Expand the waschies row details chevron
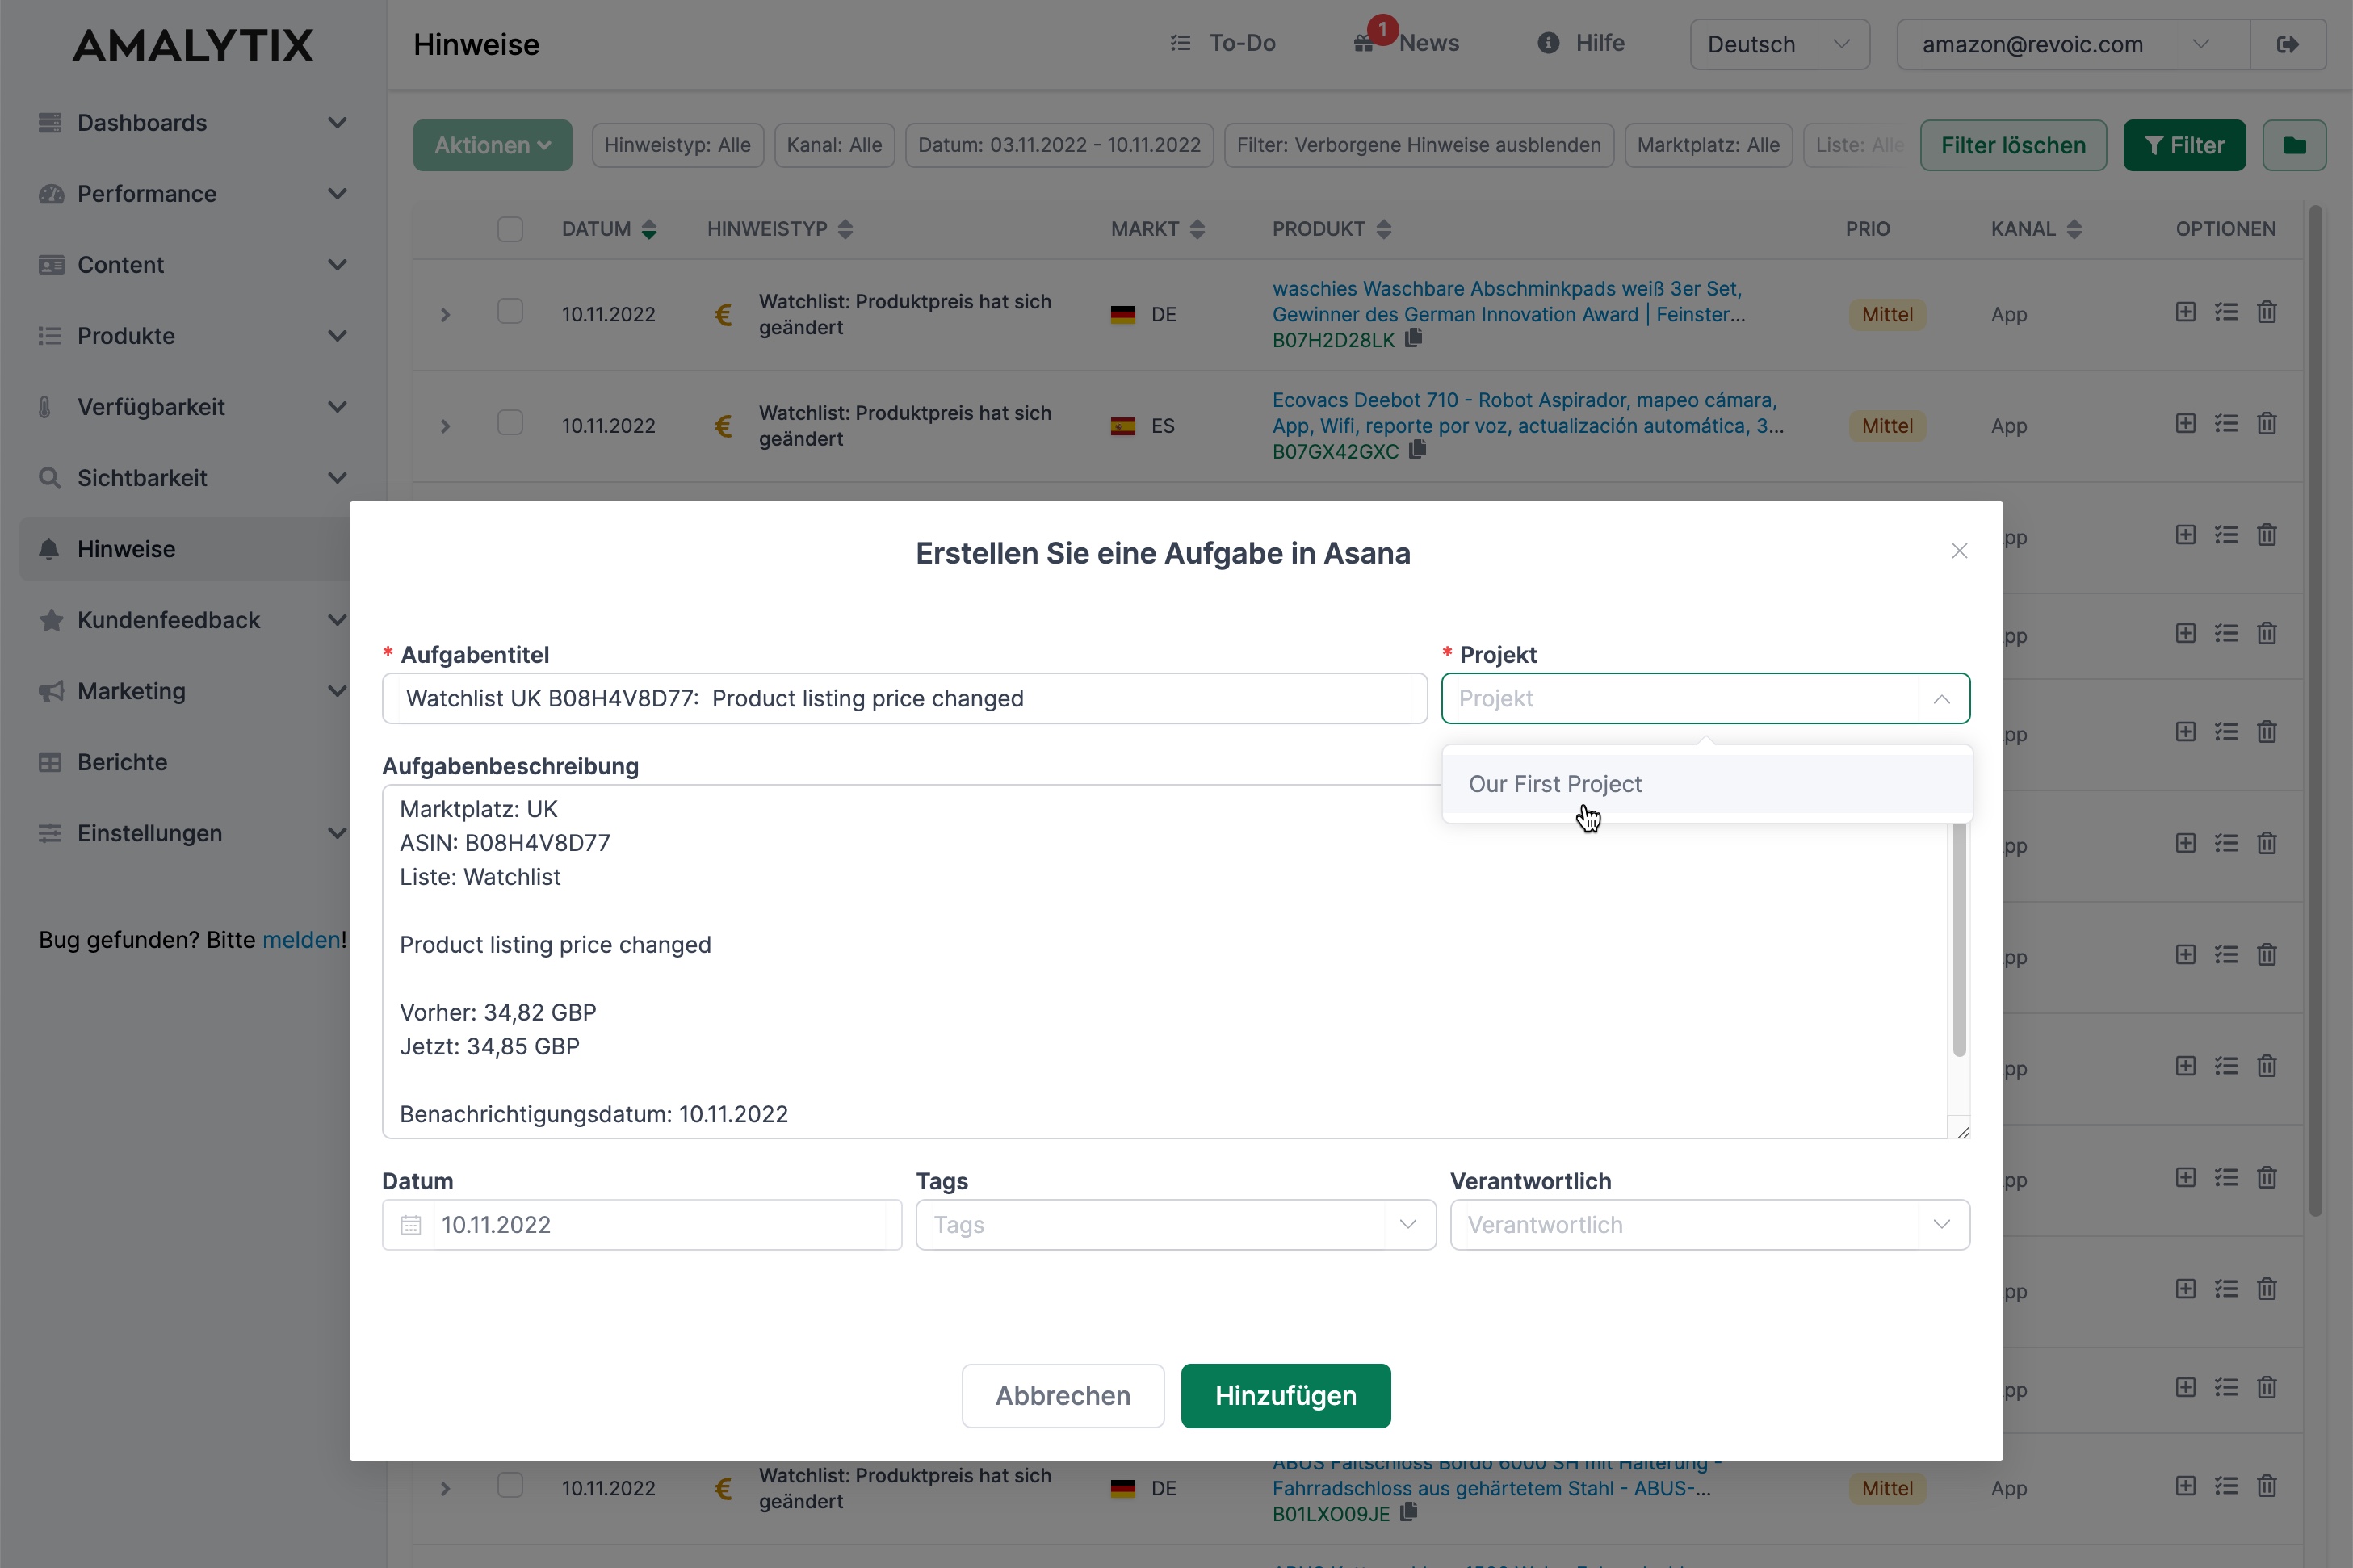Screen dimensions: 2353x1568 445,314
